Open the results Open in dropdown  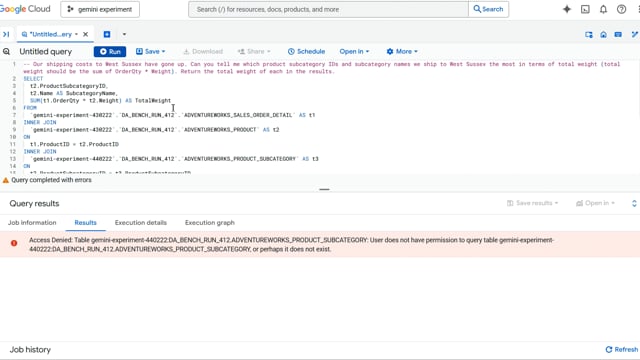(595, 203)
